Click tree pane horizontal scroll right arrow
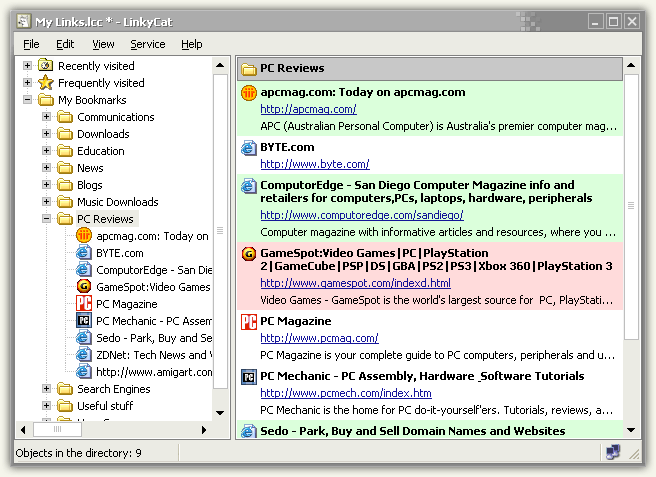This screenshot has height=477, width=656. coord(204,430)
